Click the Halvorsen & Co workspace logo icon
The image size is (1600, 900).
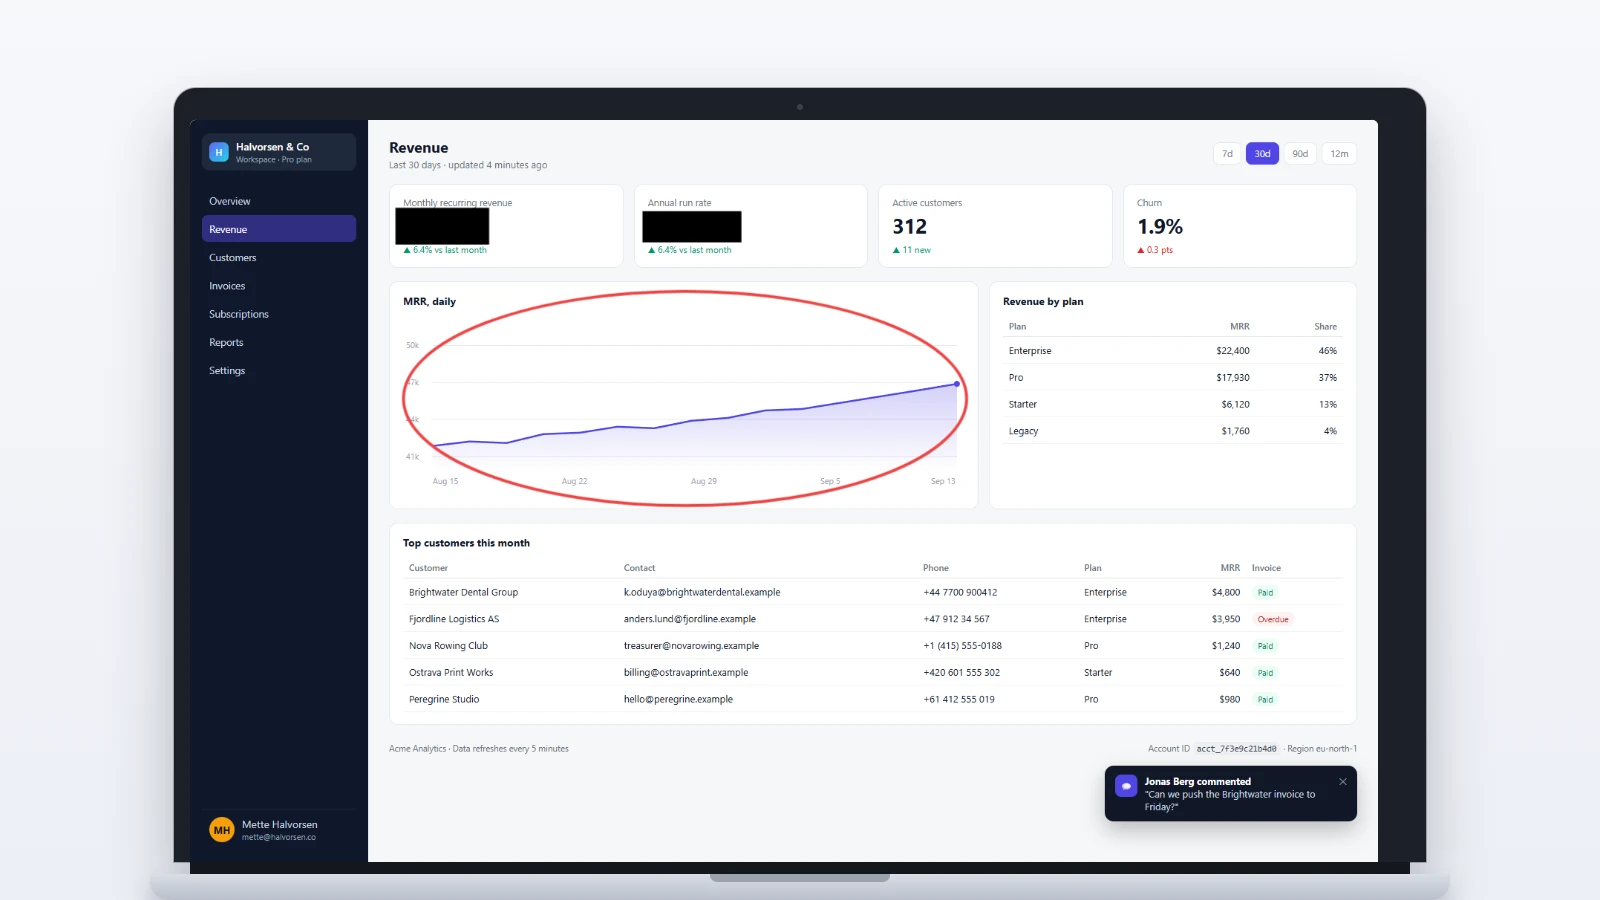(x=219, y=152)
